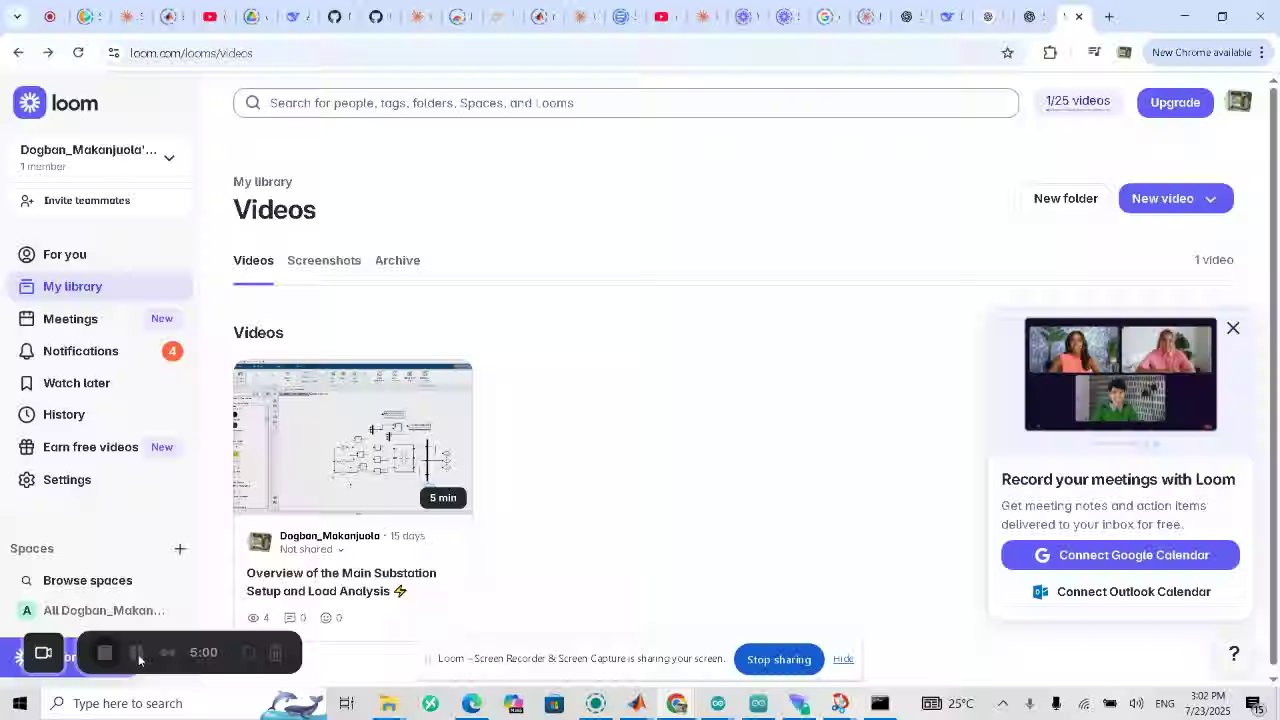Open the Main Substation video thumbnail
Viewport: 1280px width, 720px height.
353,438
